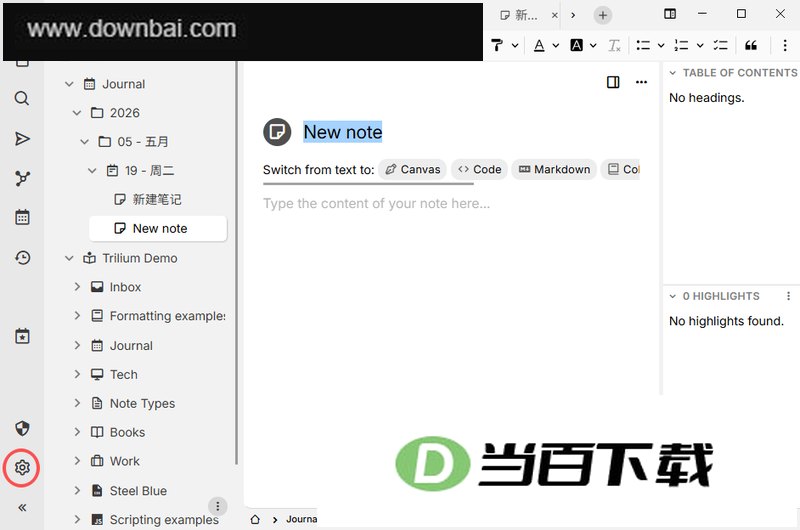The image size is (800, 530).
Task: Open today's journal starred calendar icon
Action: [22, 336]
